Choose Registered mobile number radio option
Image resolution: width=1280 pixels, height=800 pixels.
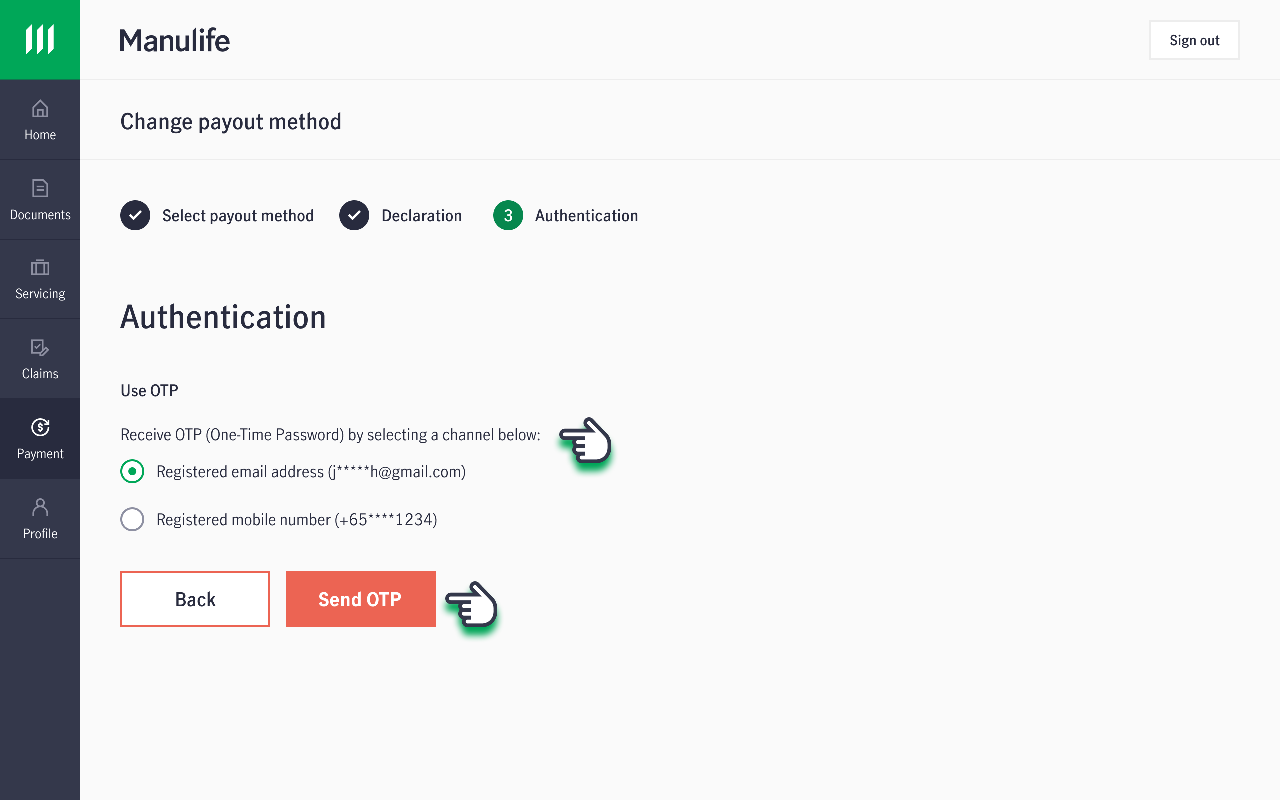(x=132, y=519)
